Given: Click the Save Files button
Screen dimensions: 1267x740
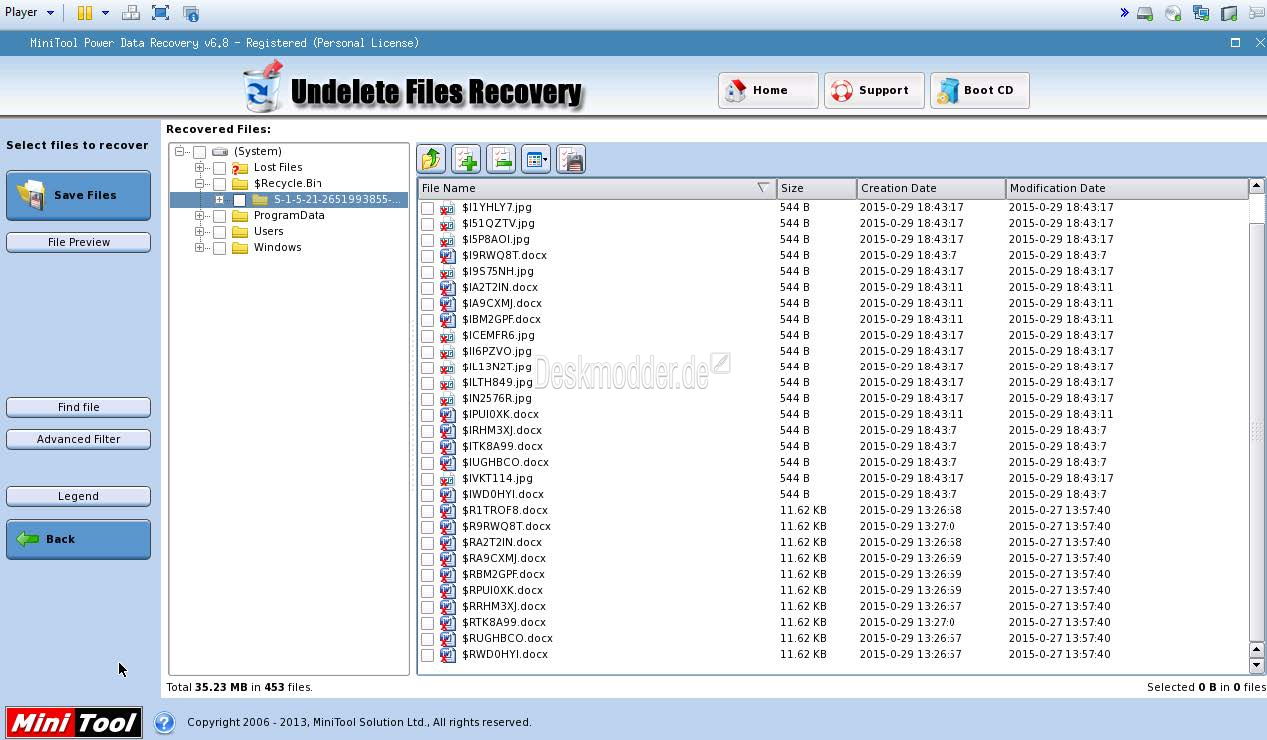Looking at the screenshot, I should [x=78, y=195].
